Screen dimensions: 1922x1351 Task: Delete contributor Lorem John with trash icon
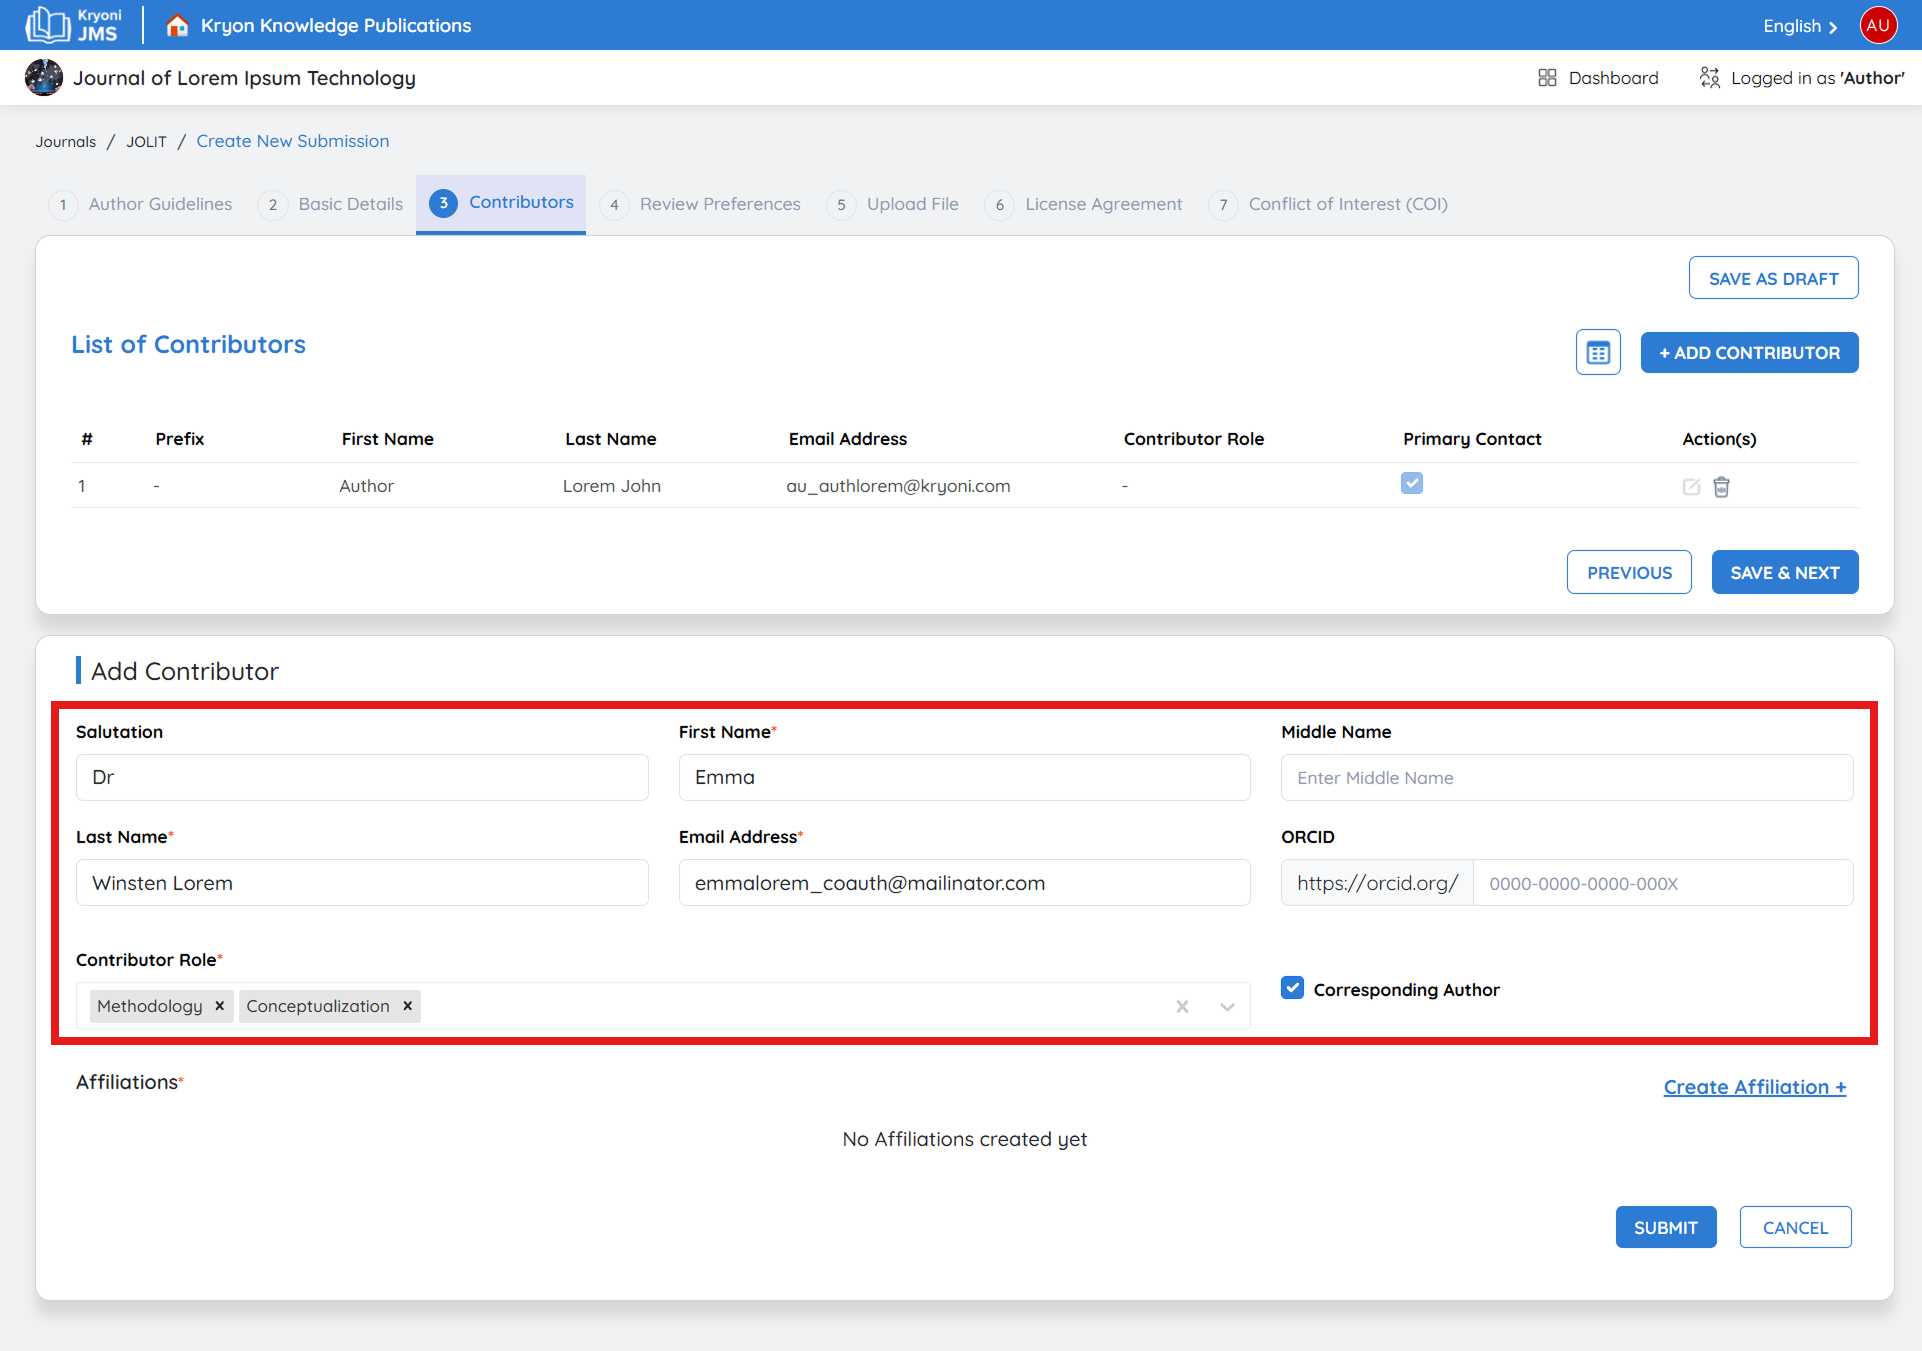pyautogui.click(x=1721, y=487)
